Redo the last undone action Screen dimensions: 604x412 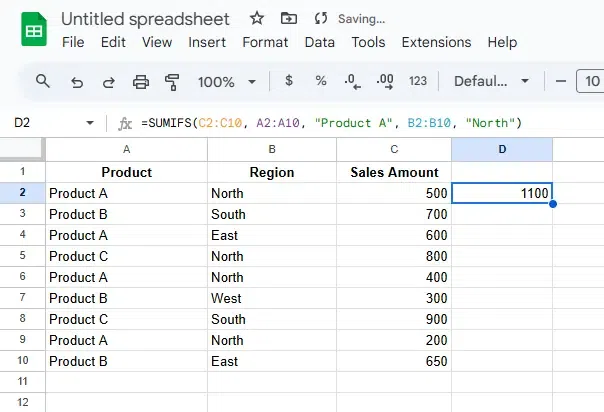pos(108,81)
